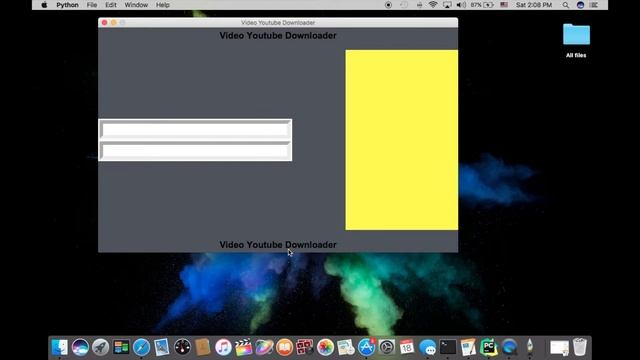Open the Apple menu
Screen dimensions: 640x360
pos(44,5)
